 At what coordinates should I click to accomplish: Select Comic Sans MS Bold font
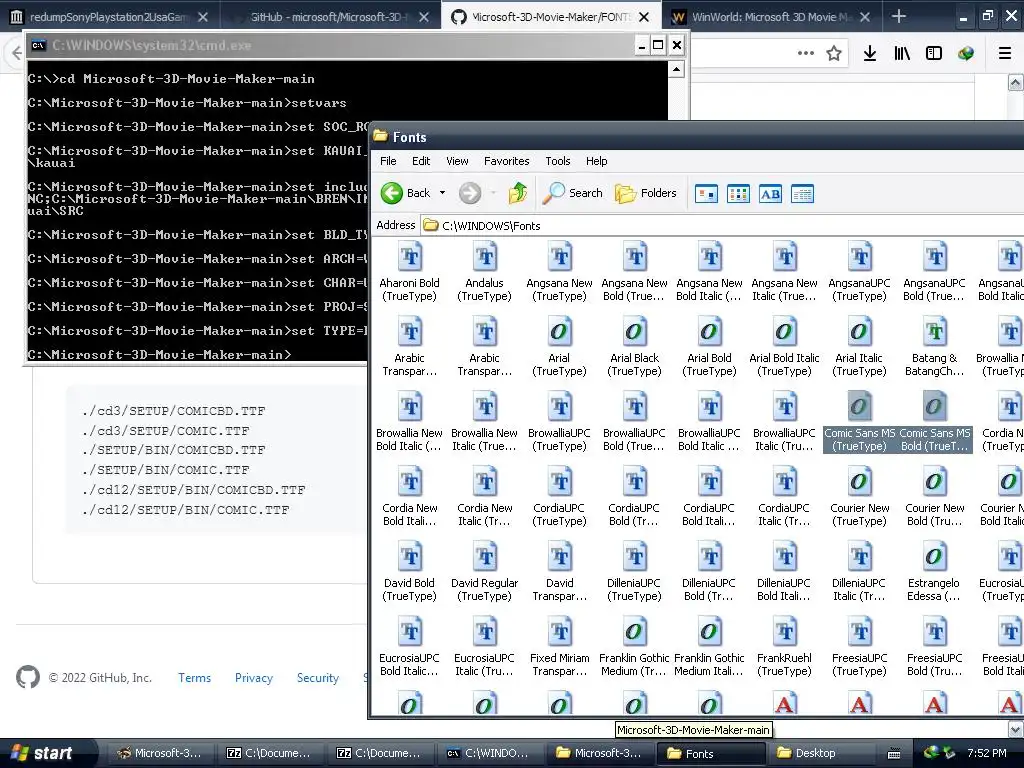tap(935, 422)
